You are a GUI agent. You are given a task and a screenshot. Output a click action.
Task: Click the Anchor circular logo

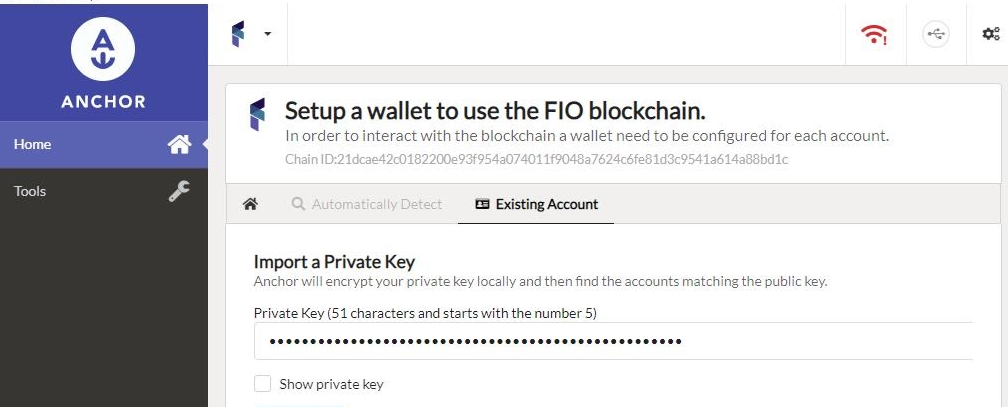[103, 49]
